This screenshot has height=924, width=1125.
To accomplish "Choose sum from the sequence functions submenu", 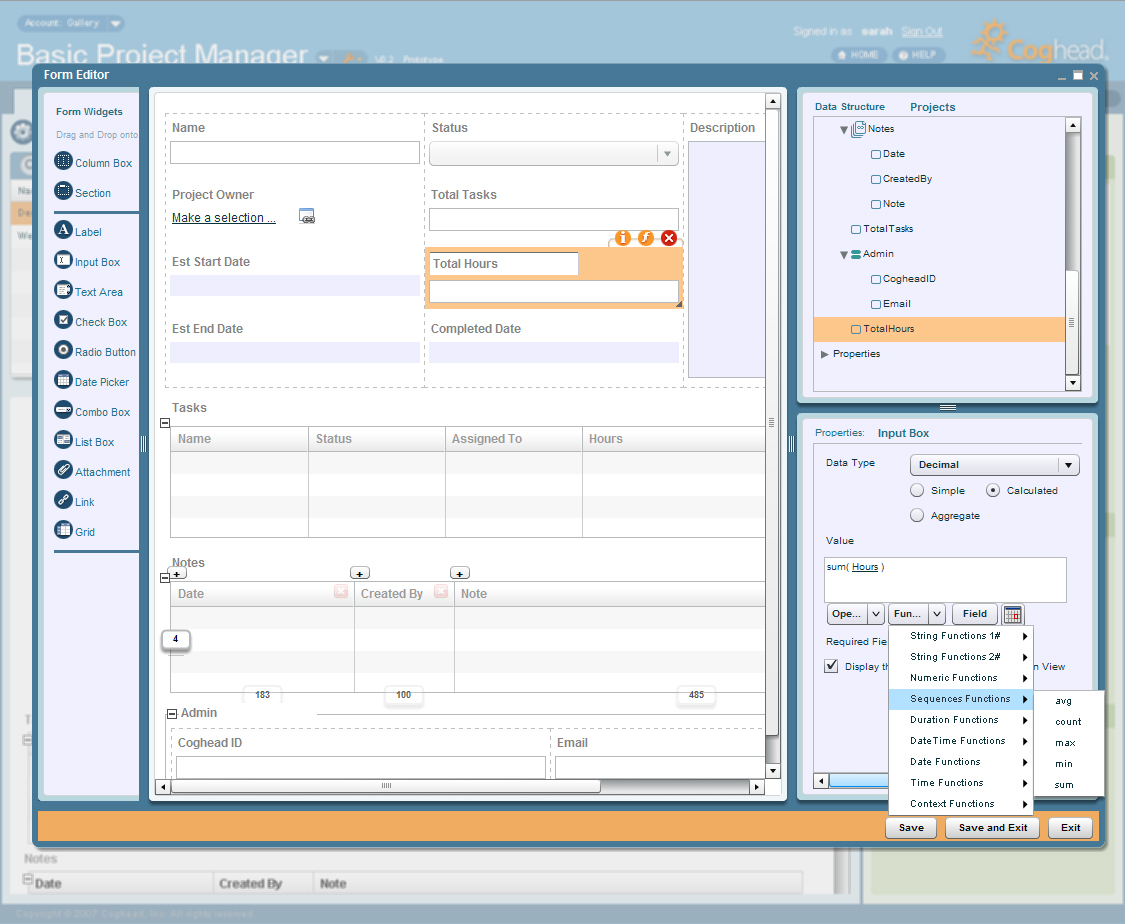I will point(1064,785).
